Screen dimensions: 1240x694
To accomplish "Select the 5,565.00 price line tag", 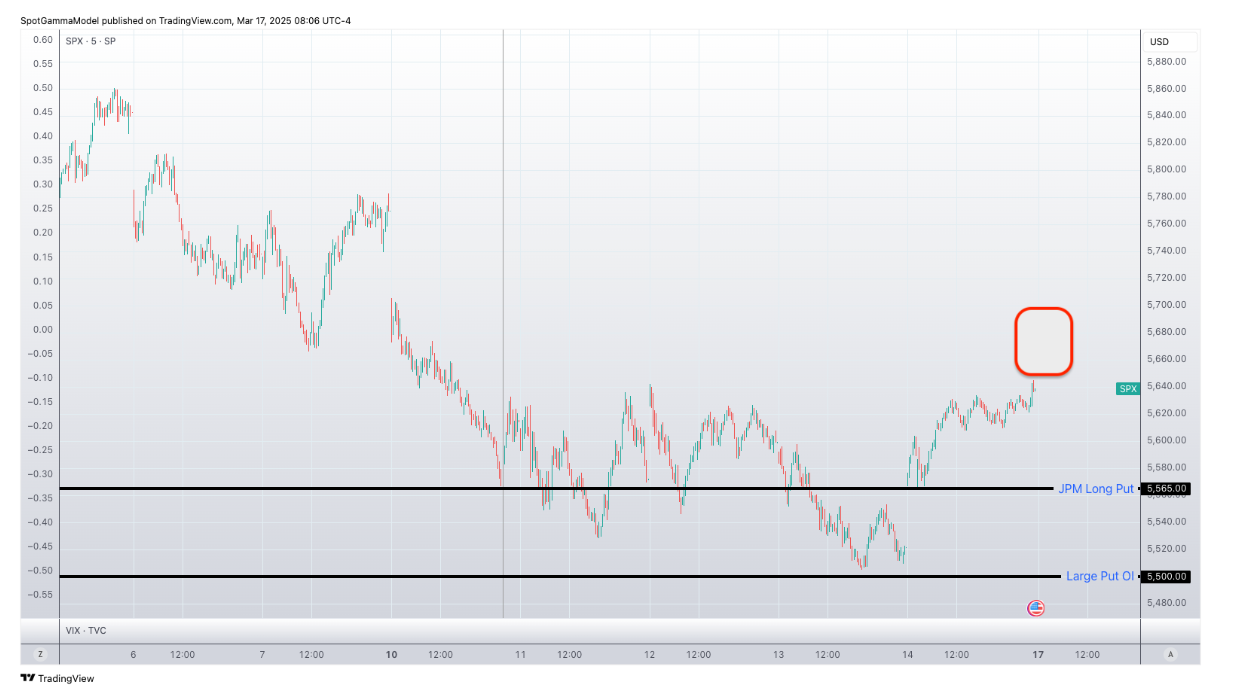I will tap(1166, 489).
